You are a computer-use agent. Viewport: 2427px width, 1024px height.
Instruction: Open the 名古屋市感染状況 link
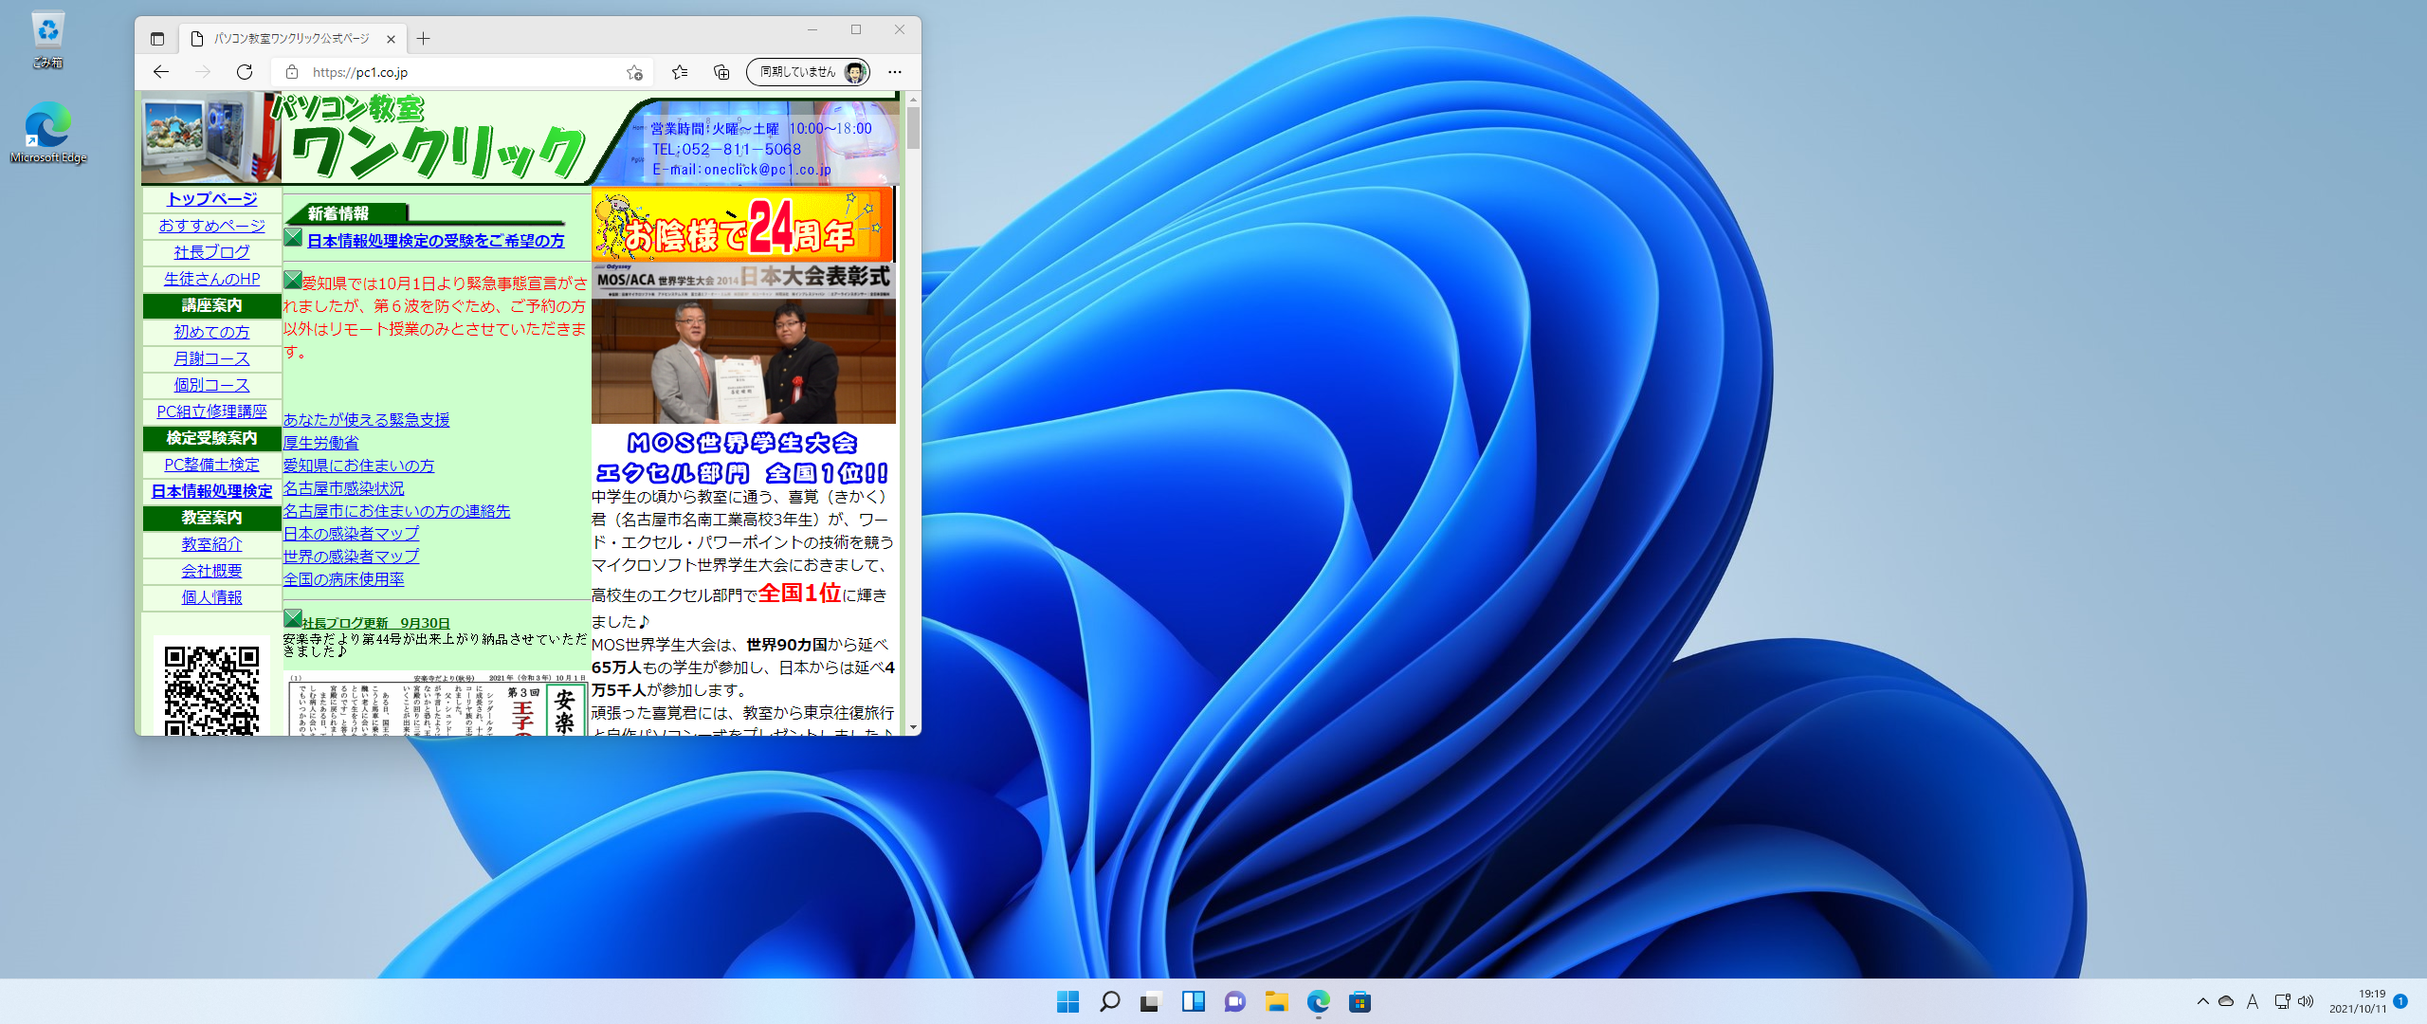[344, 488]
